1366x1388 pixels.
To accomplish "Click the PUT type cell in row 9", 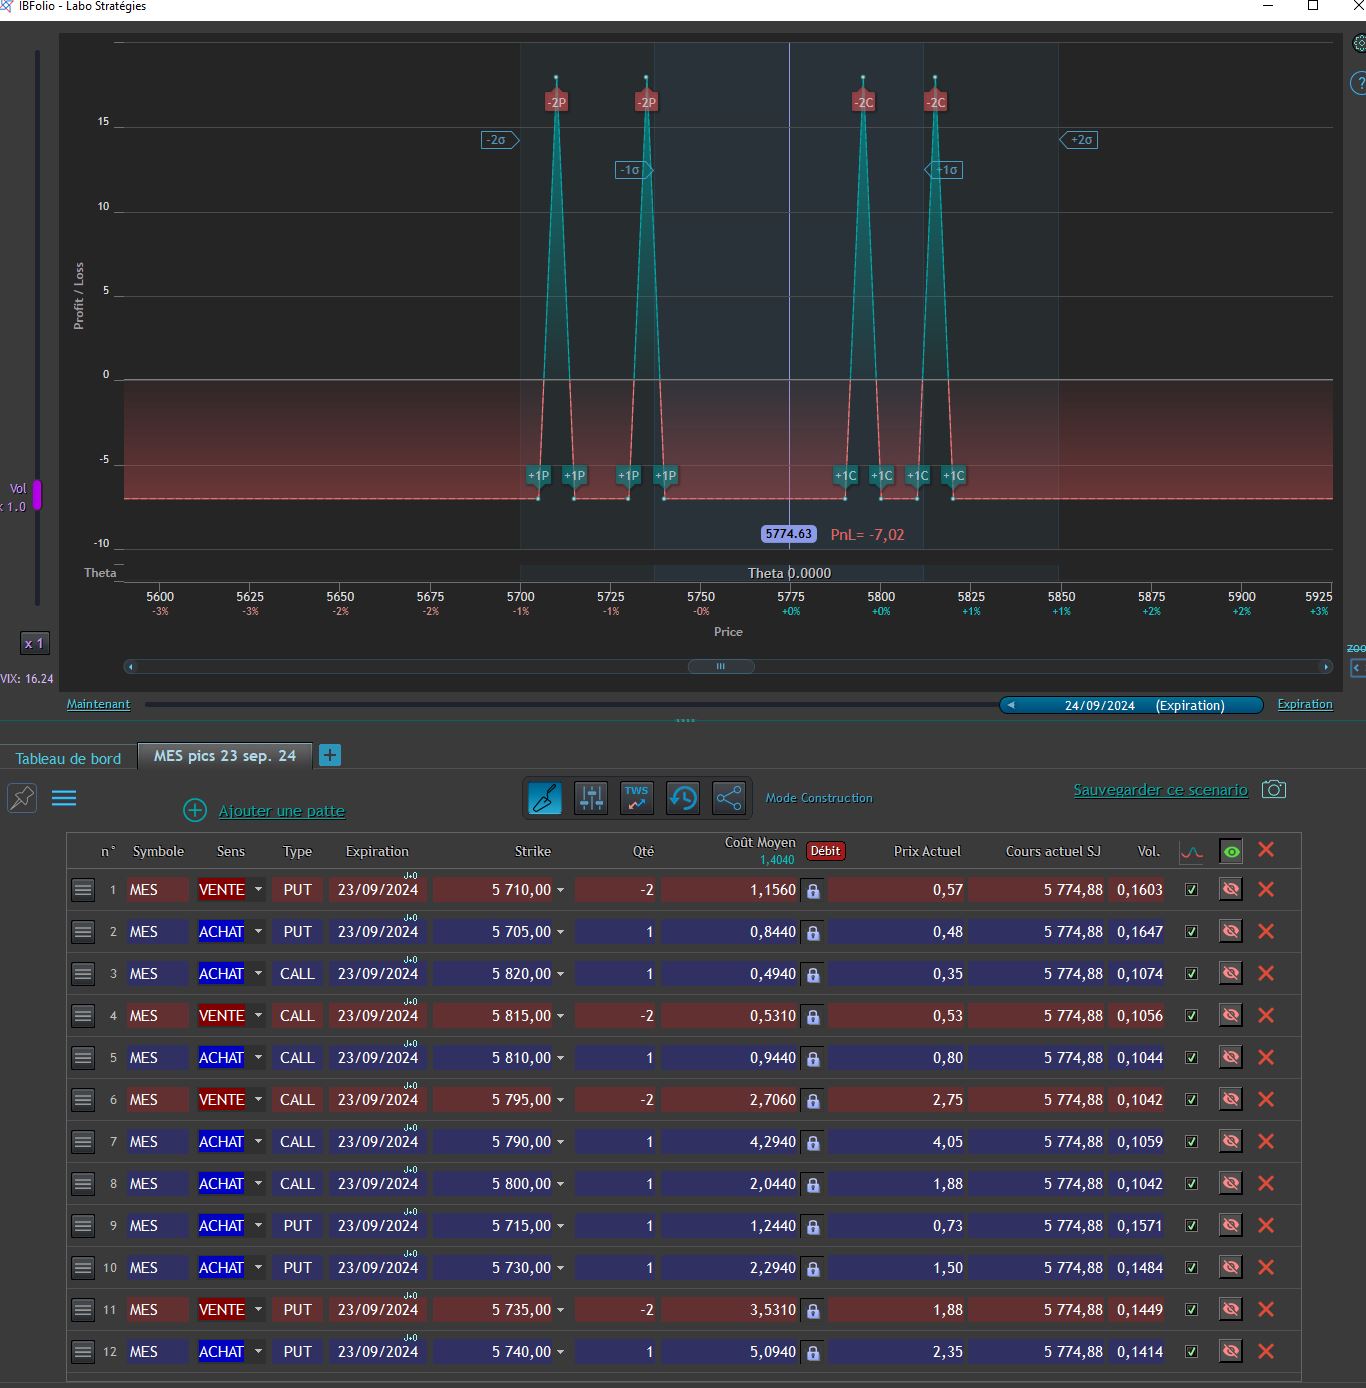I will pos(297,1225).
